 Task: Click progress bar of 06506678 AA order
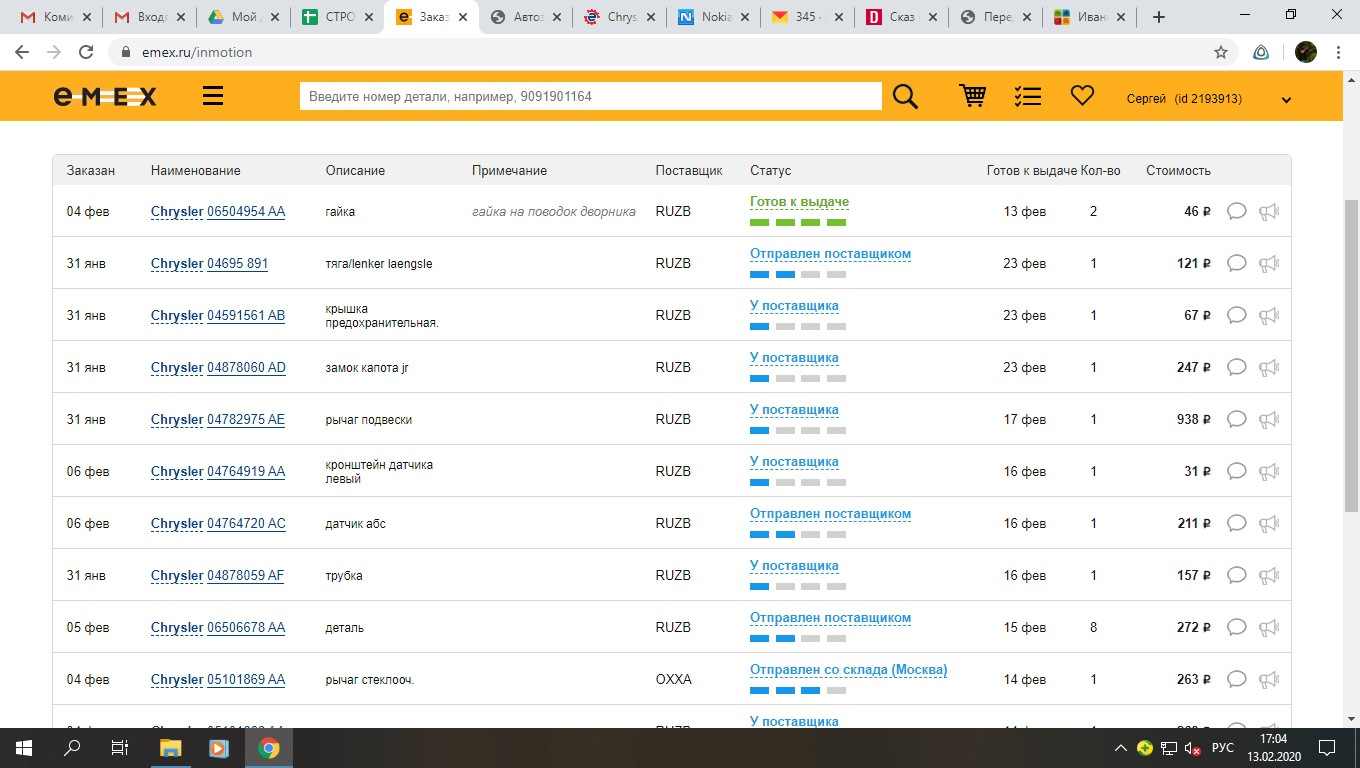798,638
